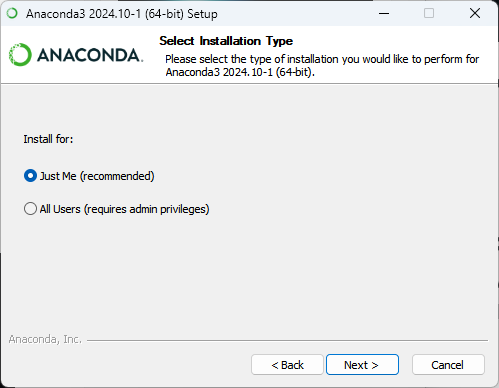
Task: Click the "Select Installation Type" heading
Action: click(x=226, y=41)
